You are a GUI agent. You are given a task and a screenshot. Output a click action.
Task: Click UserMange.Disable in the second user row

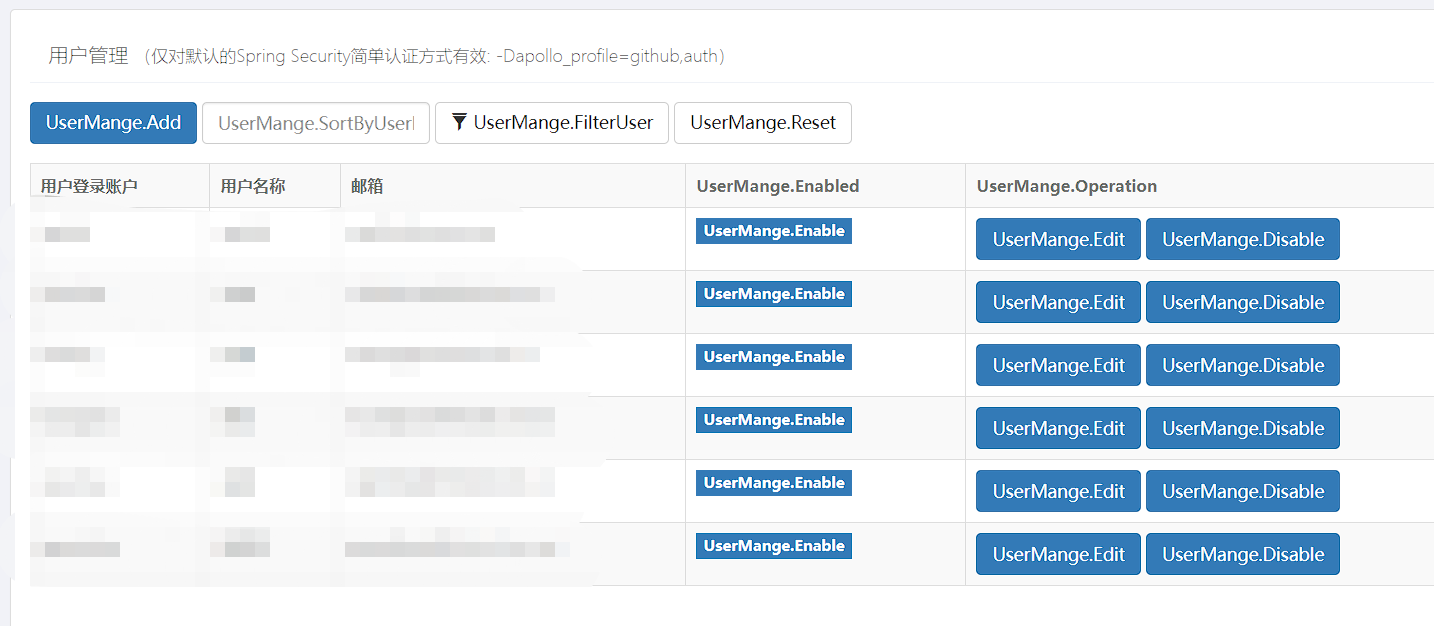[x=1243, y=302]
